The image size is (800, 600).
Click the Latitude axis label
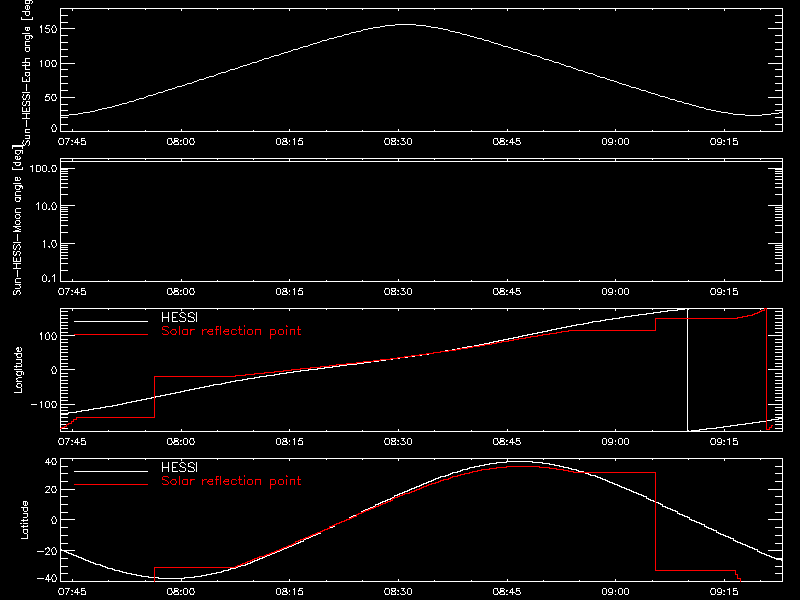tap(24, 520)
